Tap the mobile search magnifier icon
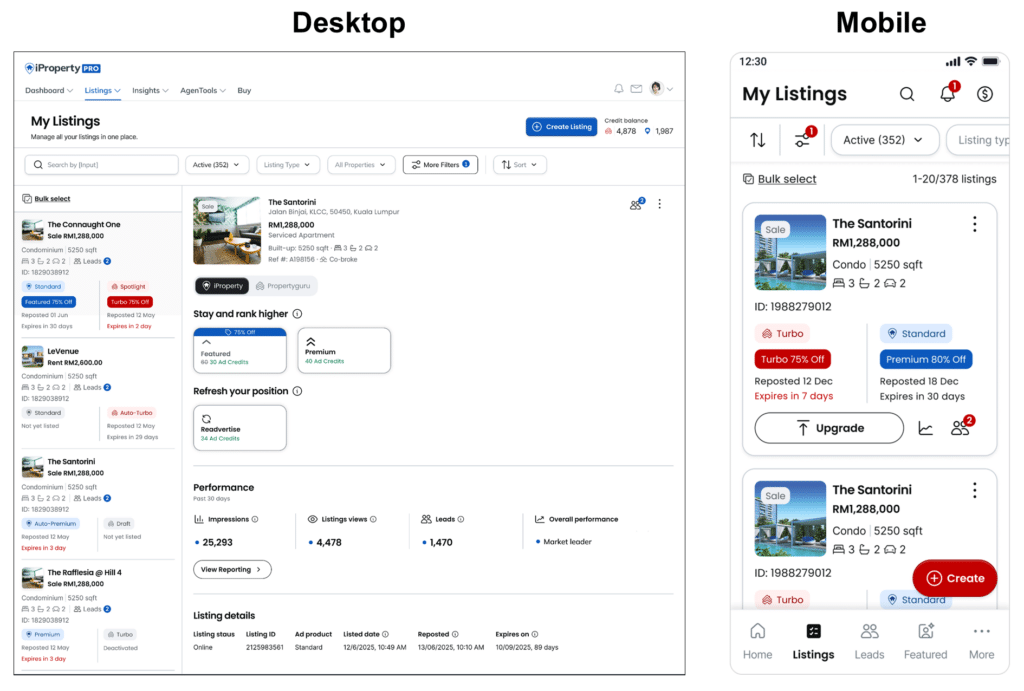The width and height of the screenshot is (1024, 691). point(906,94)
